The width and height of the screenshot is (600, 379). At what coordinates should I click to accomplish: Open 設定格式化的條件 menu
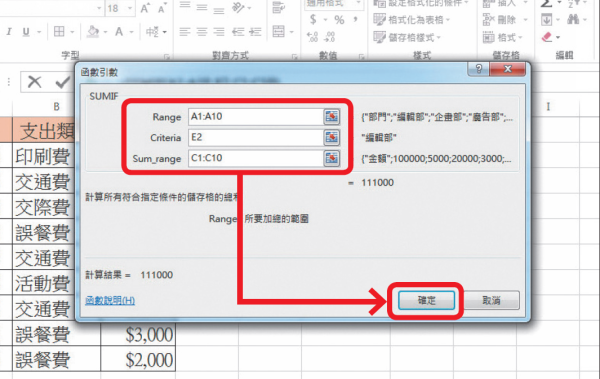click(421, 3)
